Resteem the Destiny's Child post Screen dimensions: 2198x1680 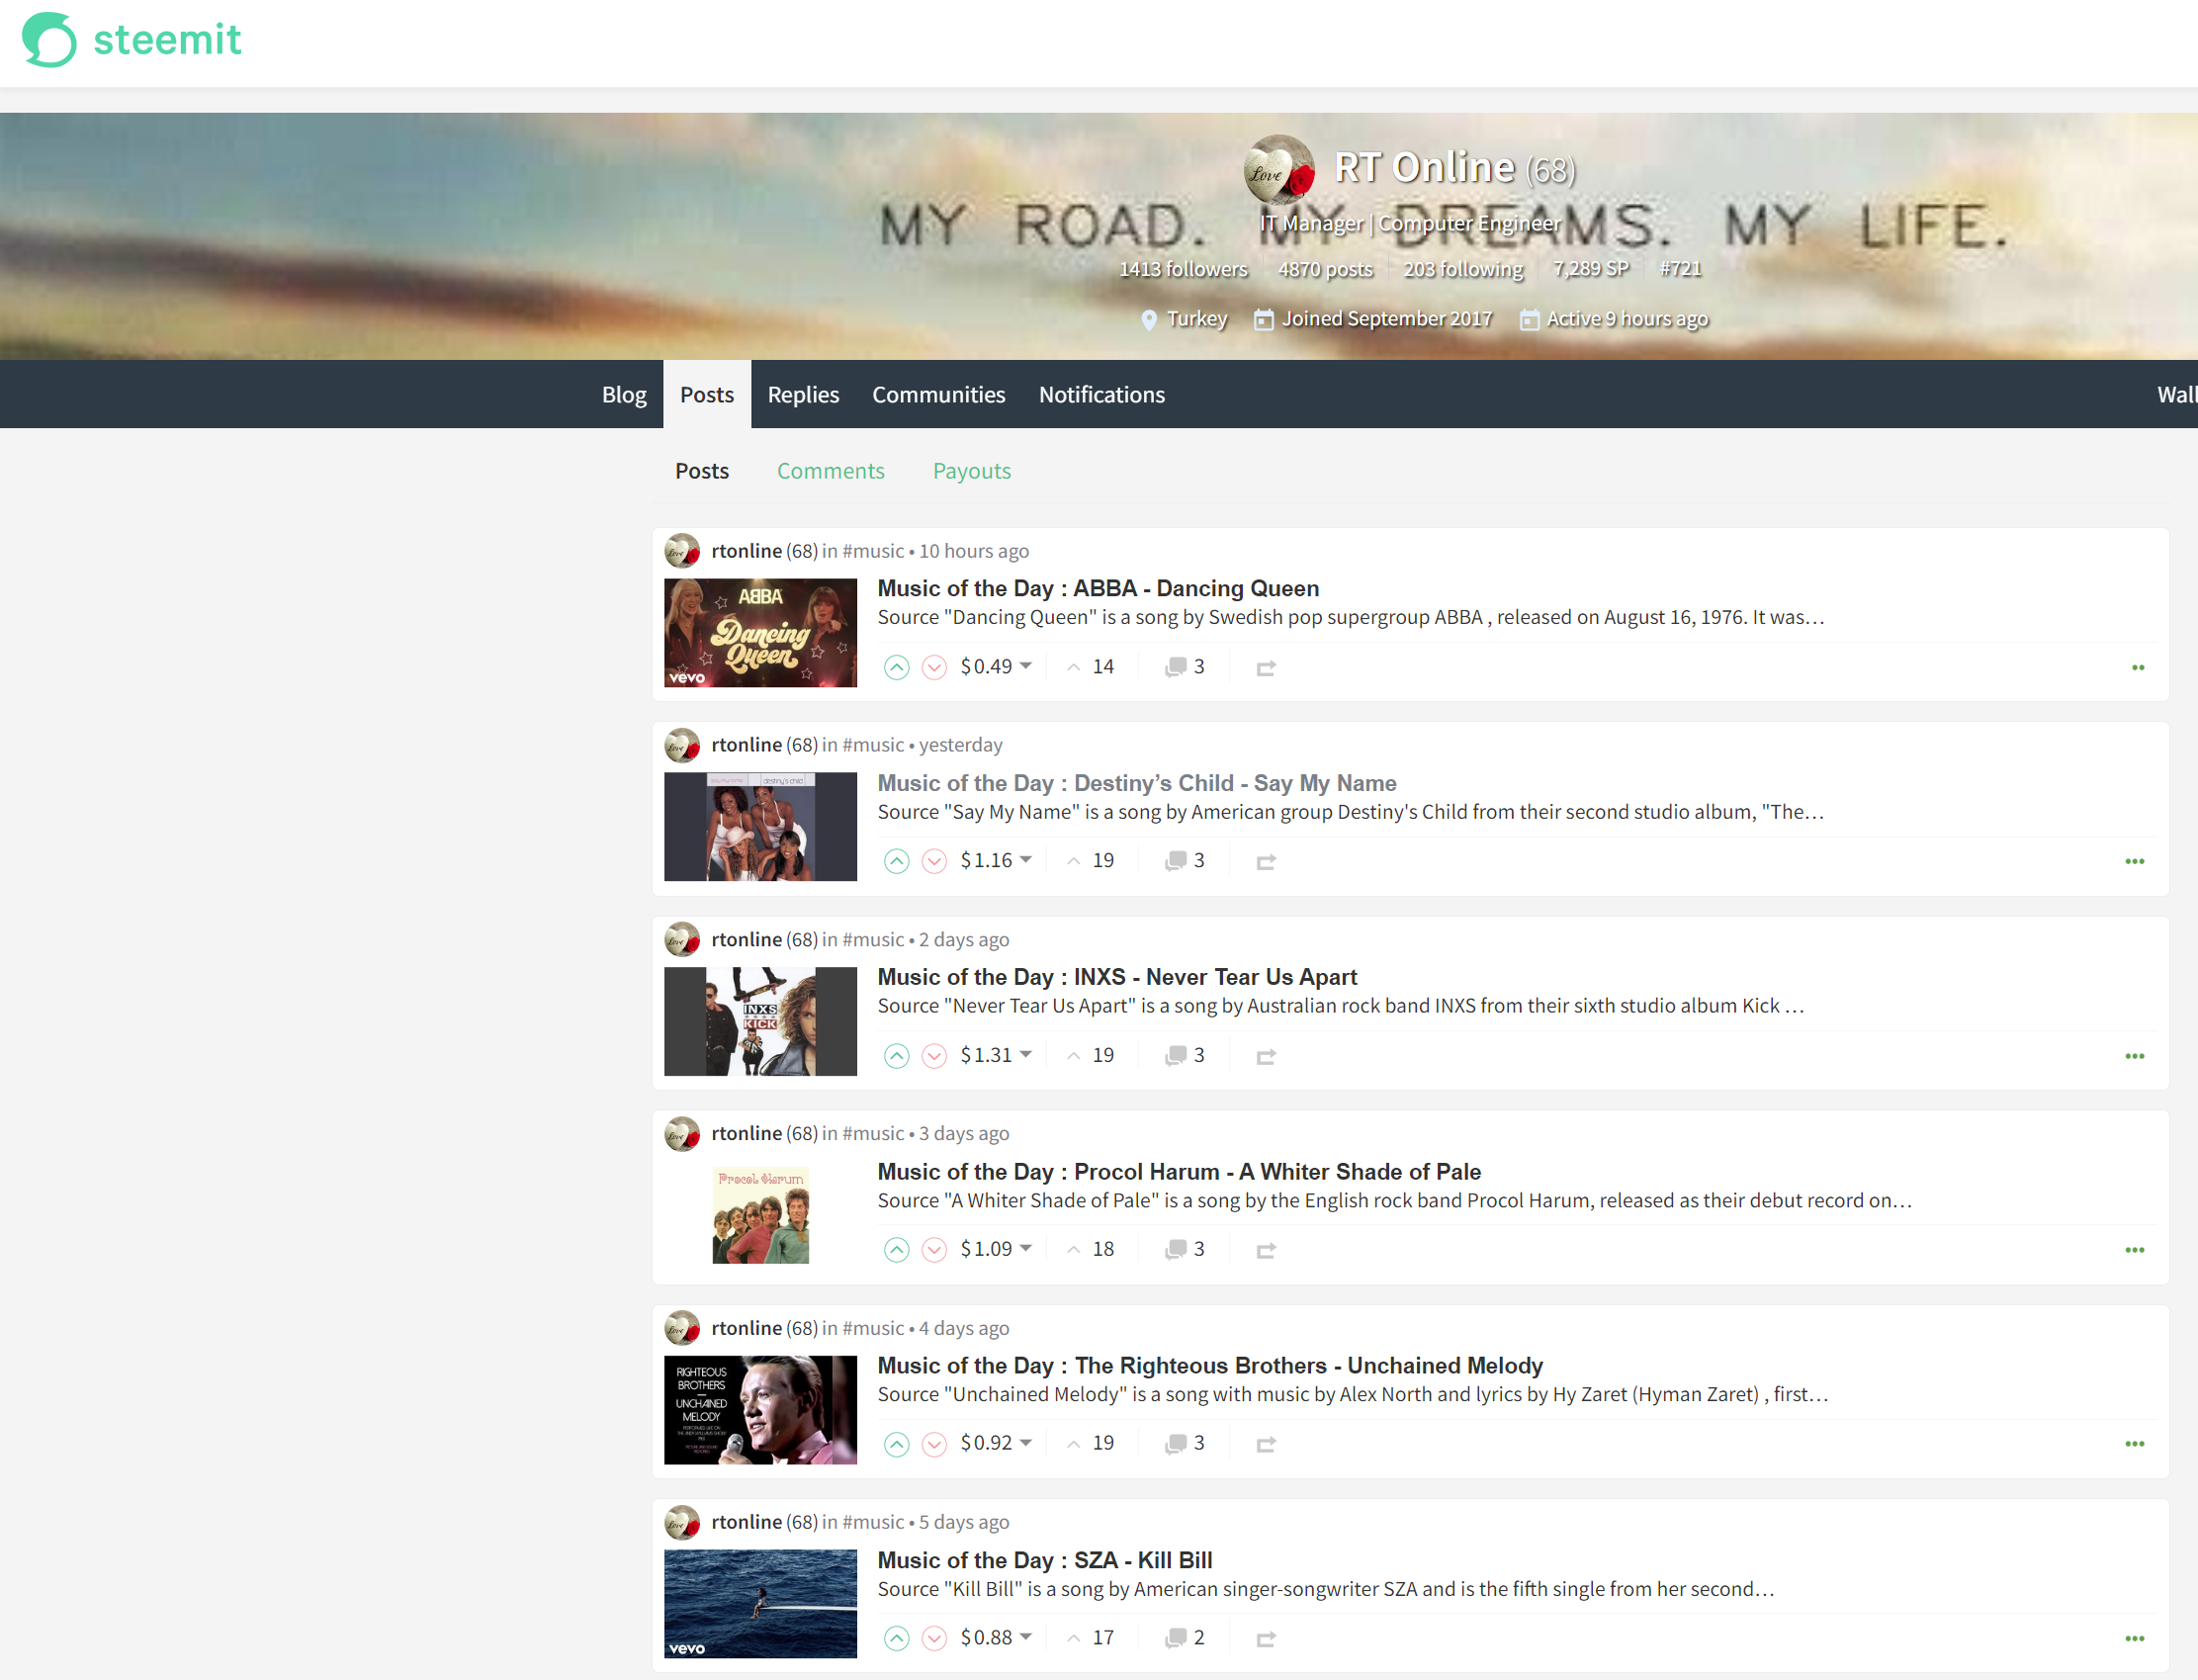tap(1266, 862)
